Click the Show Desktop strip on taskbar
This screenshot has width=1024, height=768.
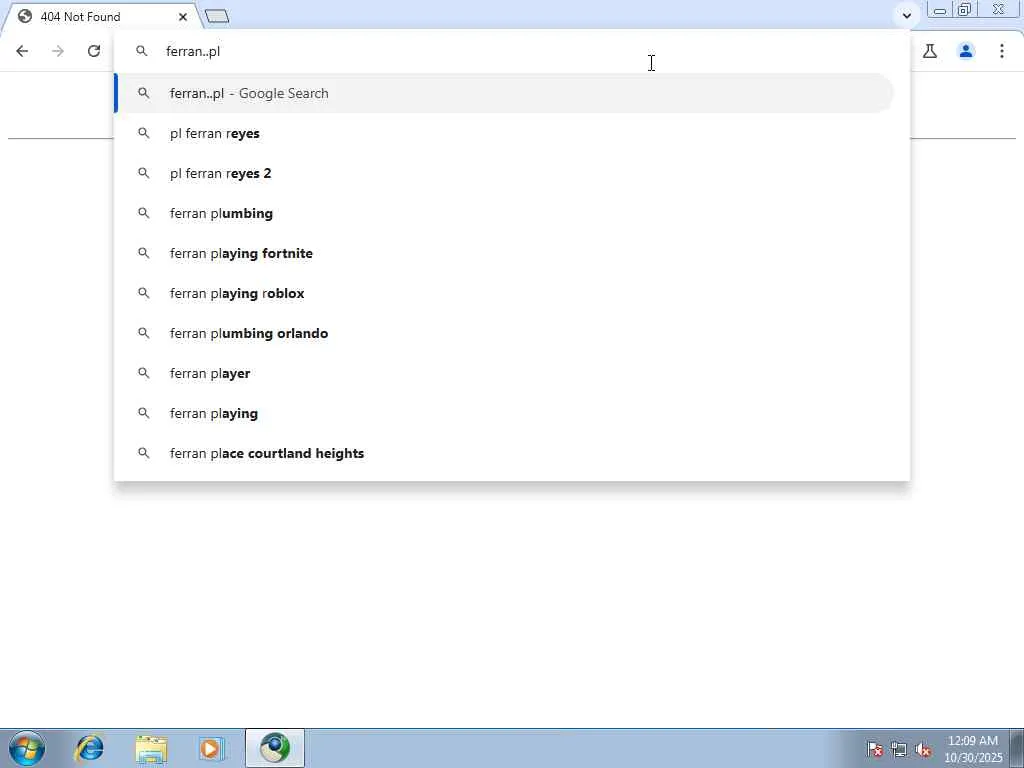tap(1017, 748)
